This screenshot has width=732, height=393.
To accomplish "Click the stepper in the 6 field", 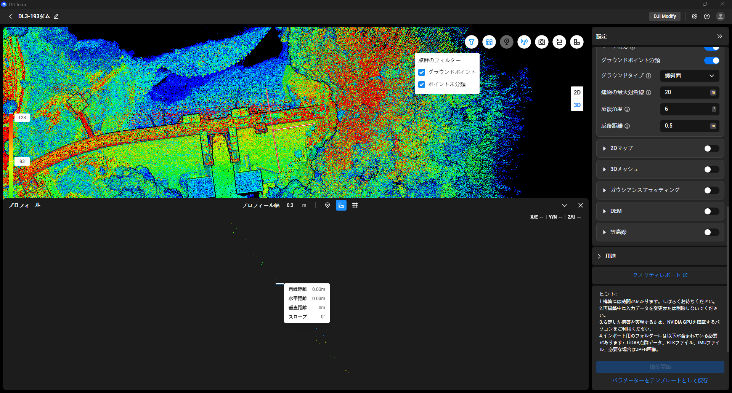I will (x=713, y=109).
